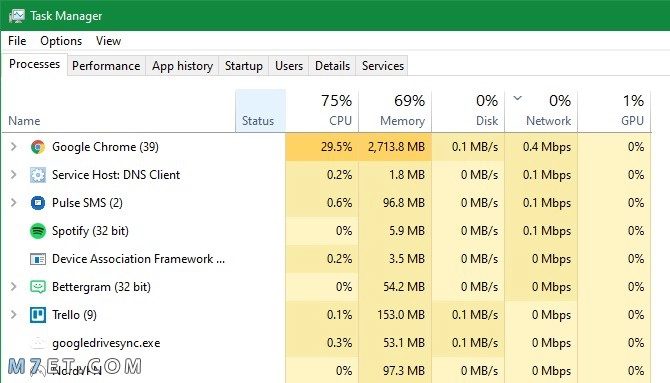670x383 pixels.
Task: Open the Options menu
Action: [61, 41]
